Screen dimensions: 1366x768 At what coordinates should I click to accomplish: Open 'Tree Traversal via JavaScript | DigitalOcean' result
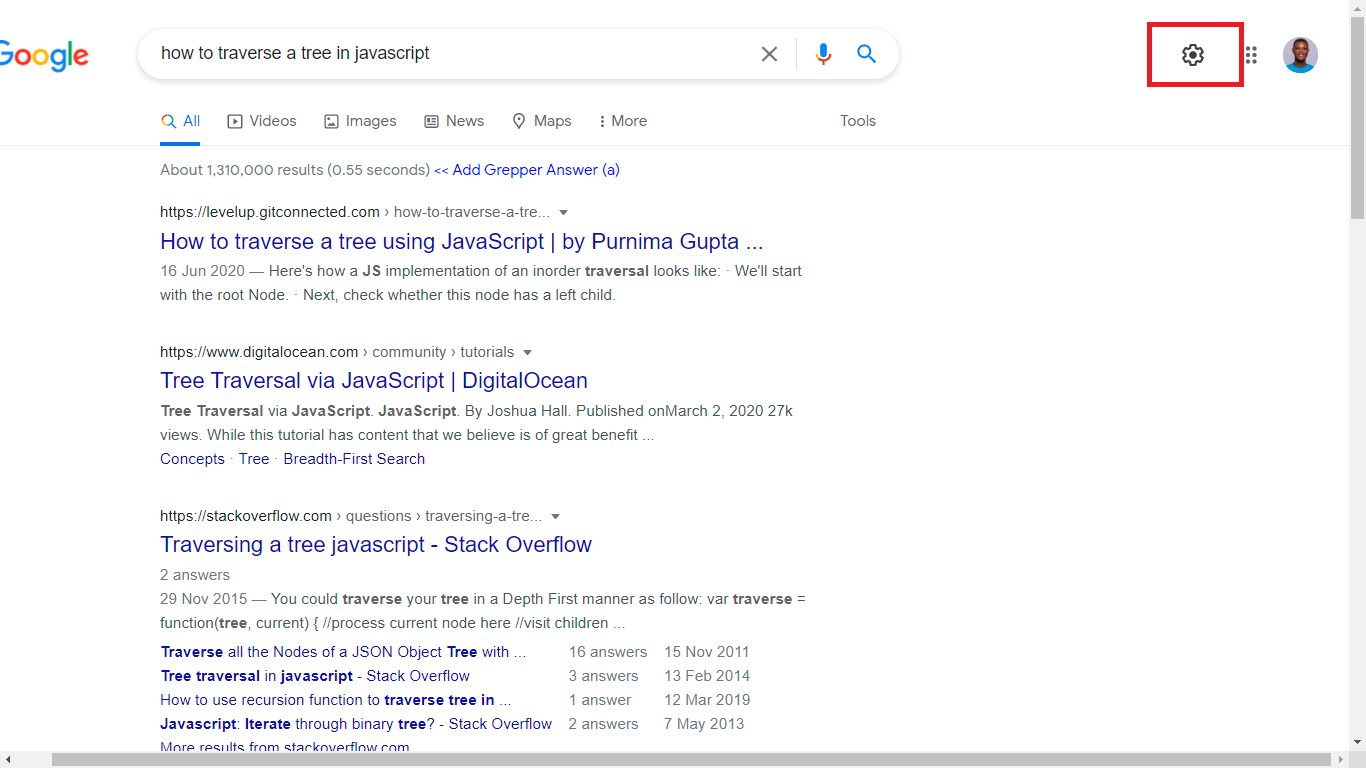[374, 380]
